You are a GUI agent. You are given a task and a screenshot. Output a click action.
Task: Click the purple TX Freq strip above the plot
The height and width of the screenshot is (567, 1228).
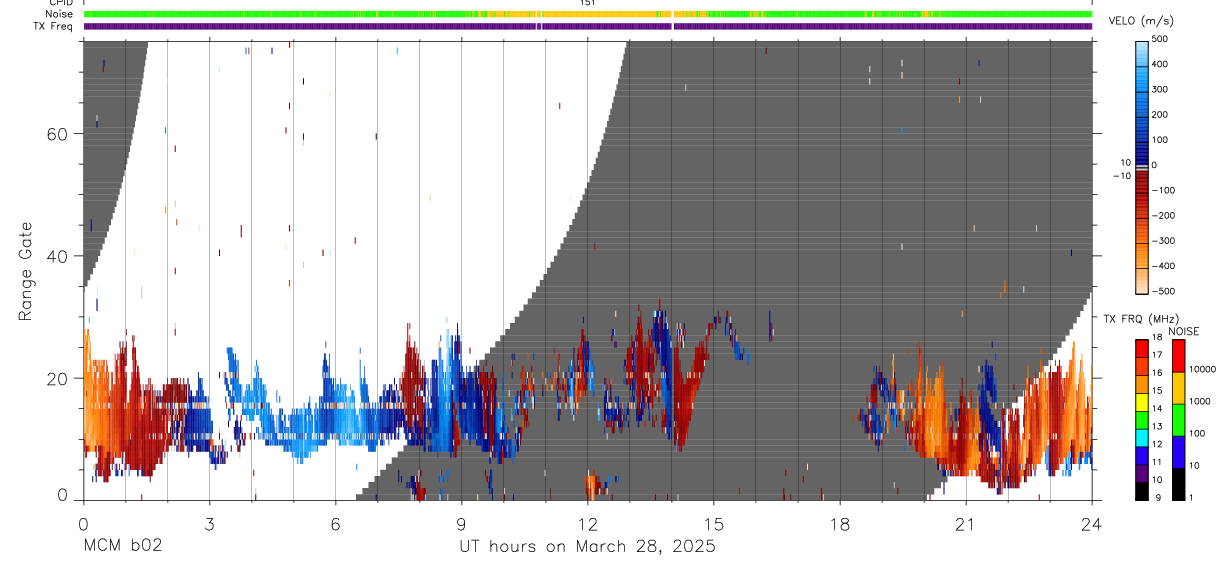pyautogui.click(x=588, y=26)
